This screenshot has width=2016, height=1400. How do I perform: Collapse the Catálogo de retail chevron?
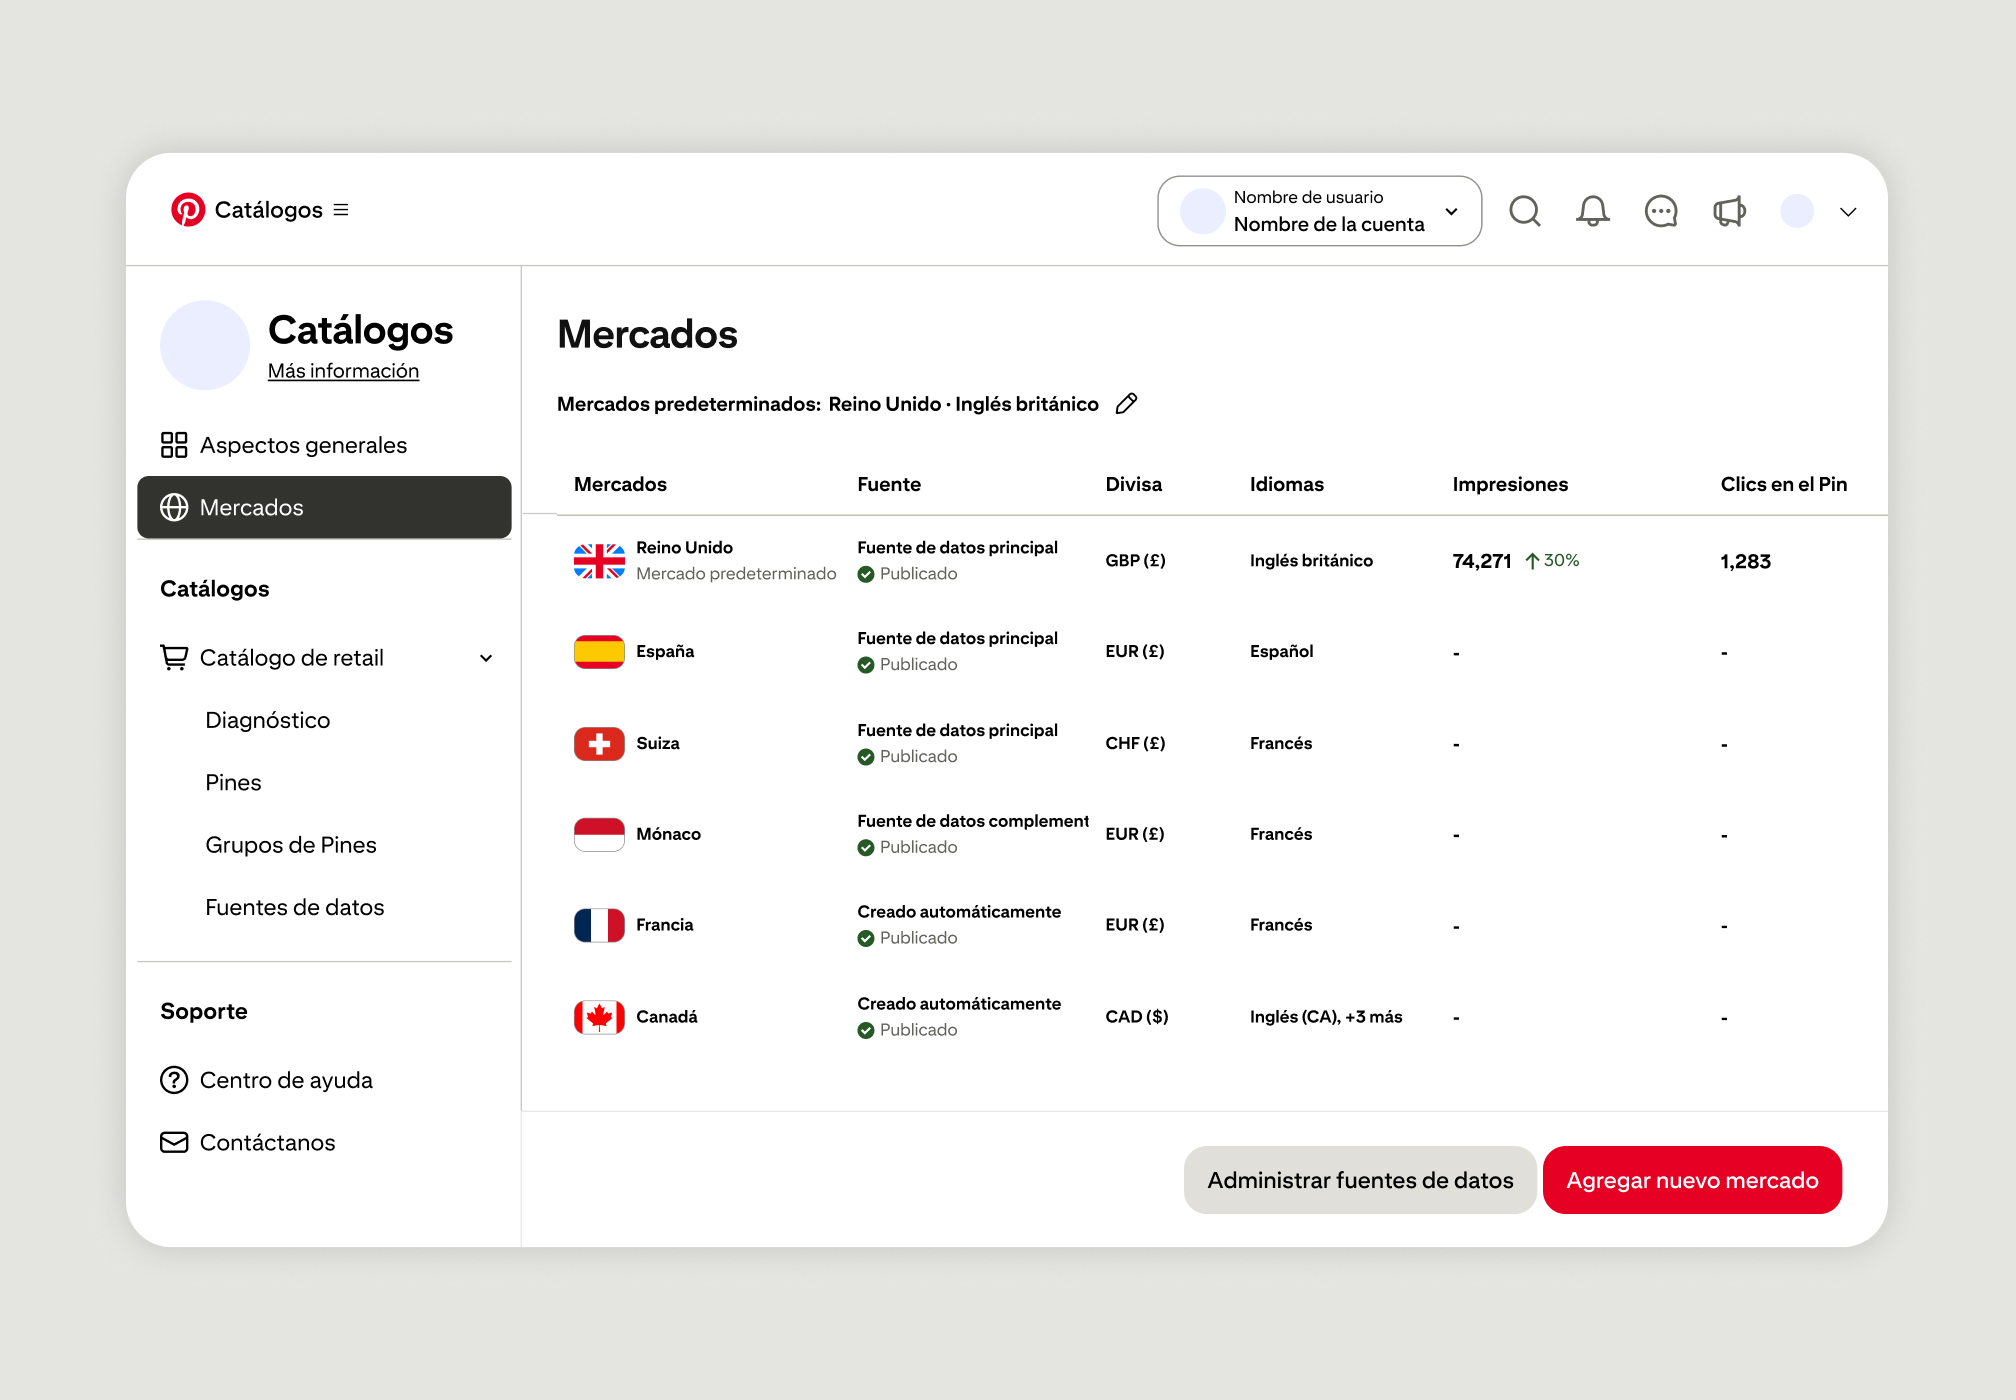point(486,658)
